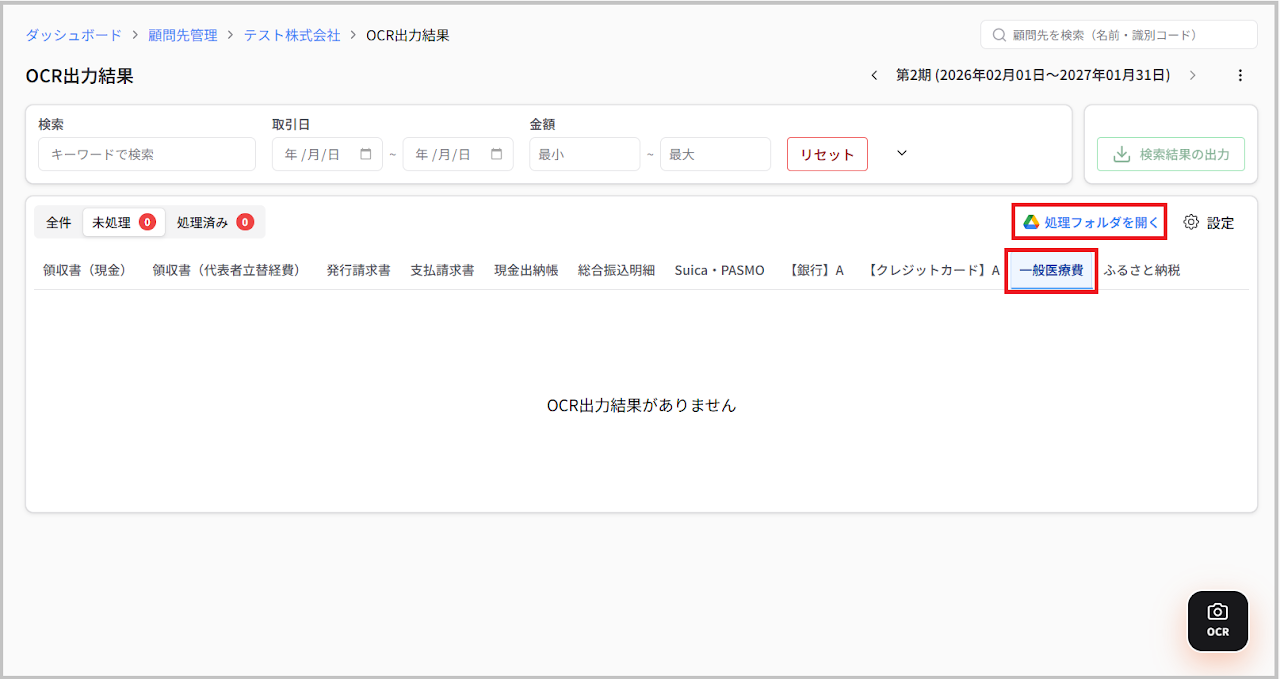Click the 第2期 fiscal period text

pos(1033,75)
